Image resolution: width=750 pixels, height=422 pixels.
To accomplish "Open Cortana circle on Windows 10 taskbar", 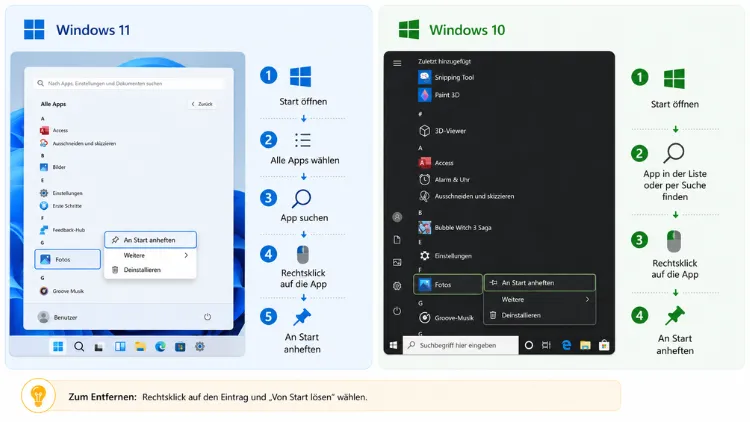I will [x=529, y=345].
